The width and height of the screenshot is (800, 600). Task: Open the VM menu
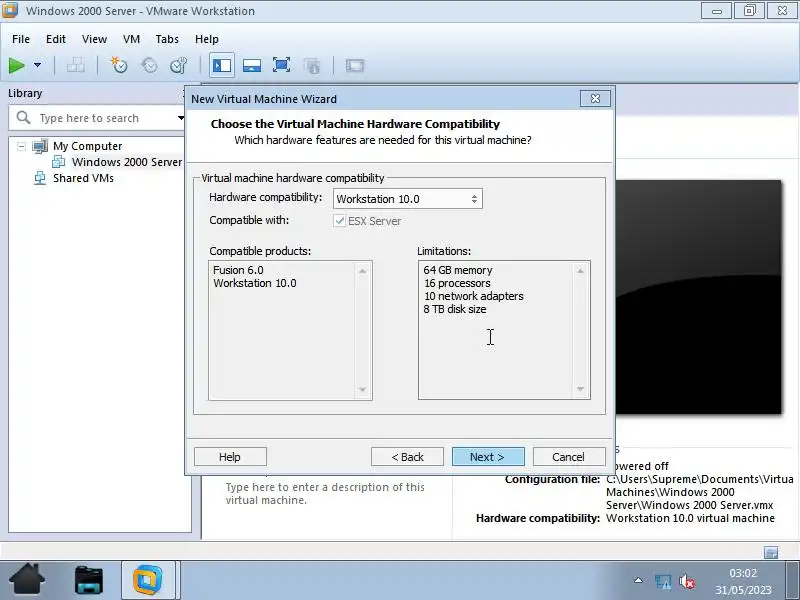[131, 39]
